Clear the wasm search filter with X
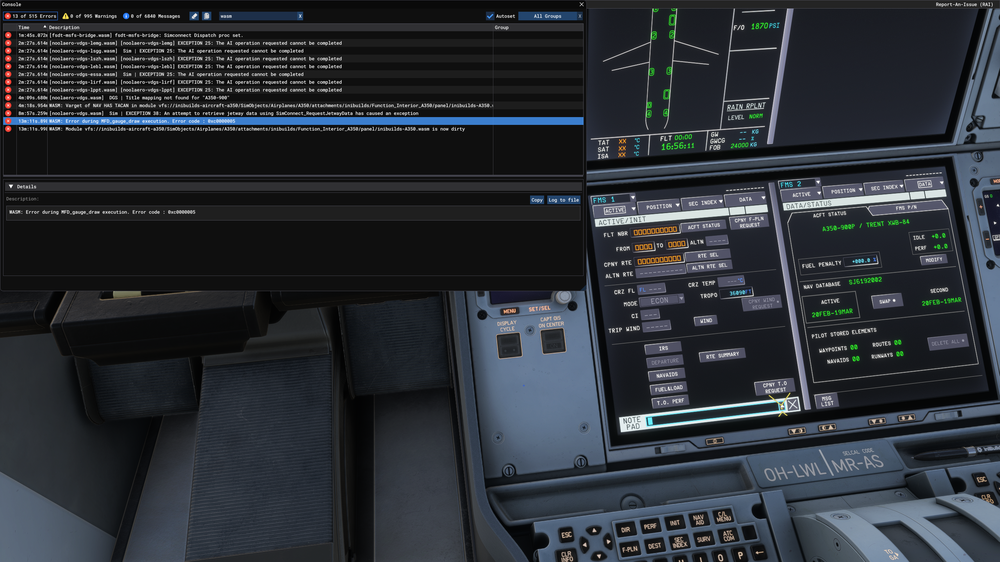Image resolution: width=1000 pixels, height=562 pixels. click(x=300, y=16)
